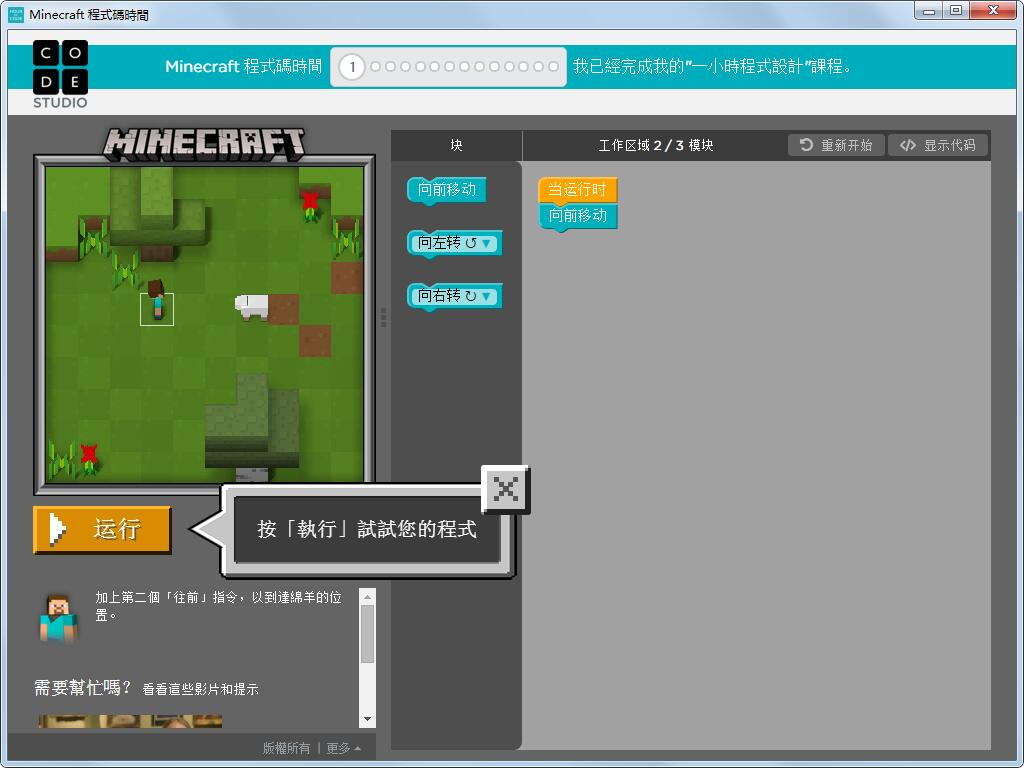Click the instructions scrollbar down arrow

(367, 719)
